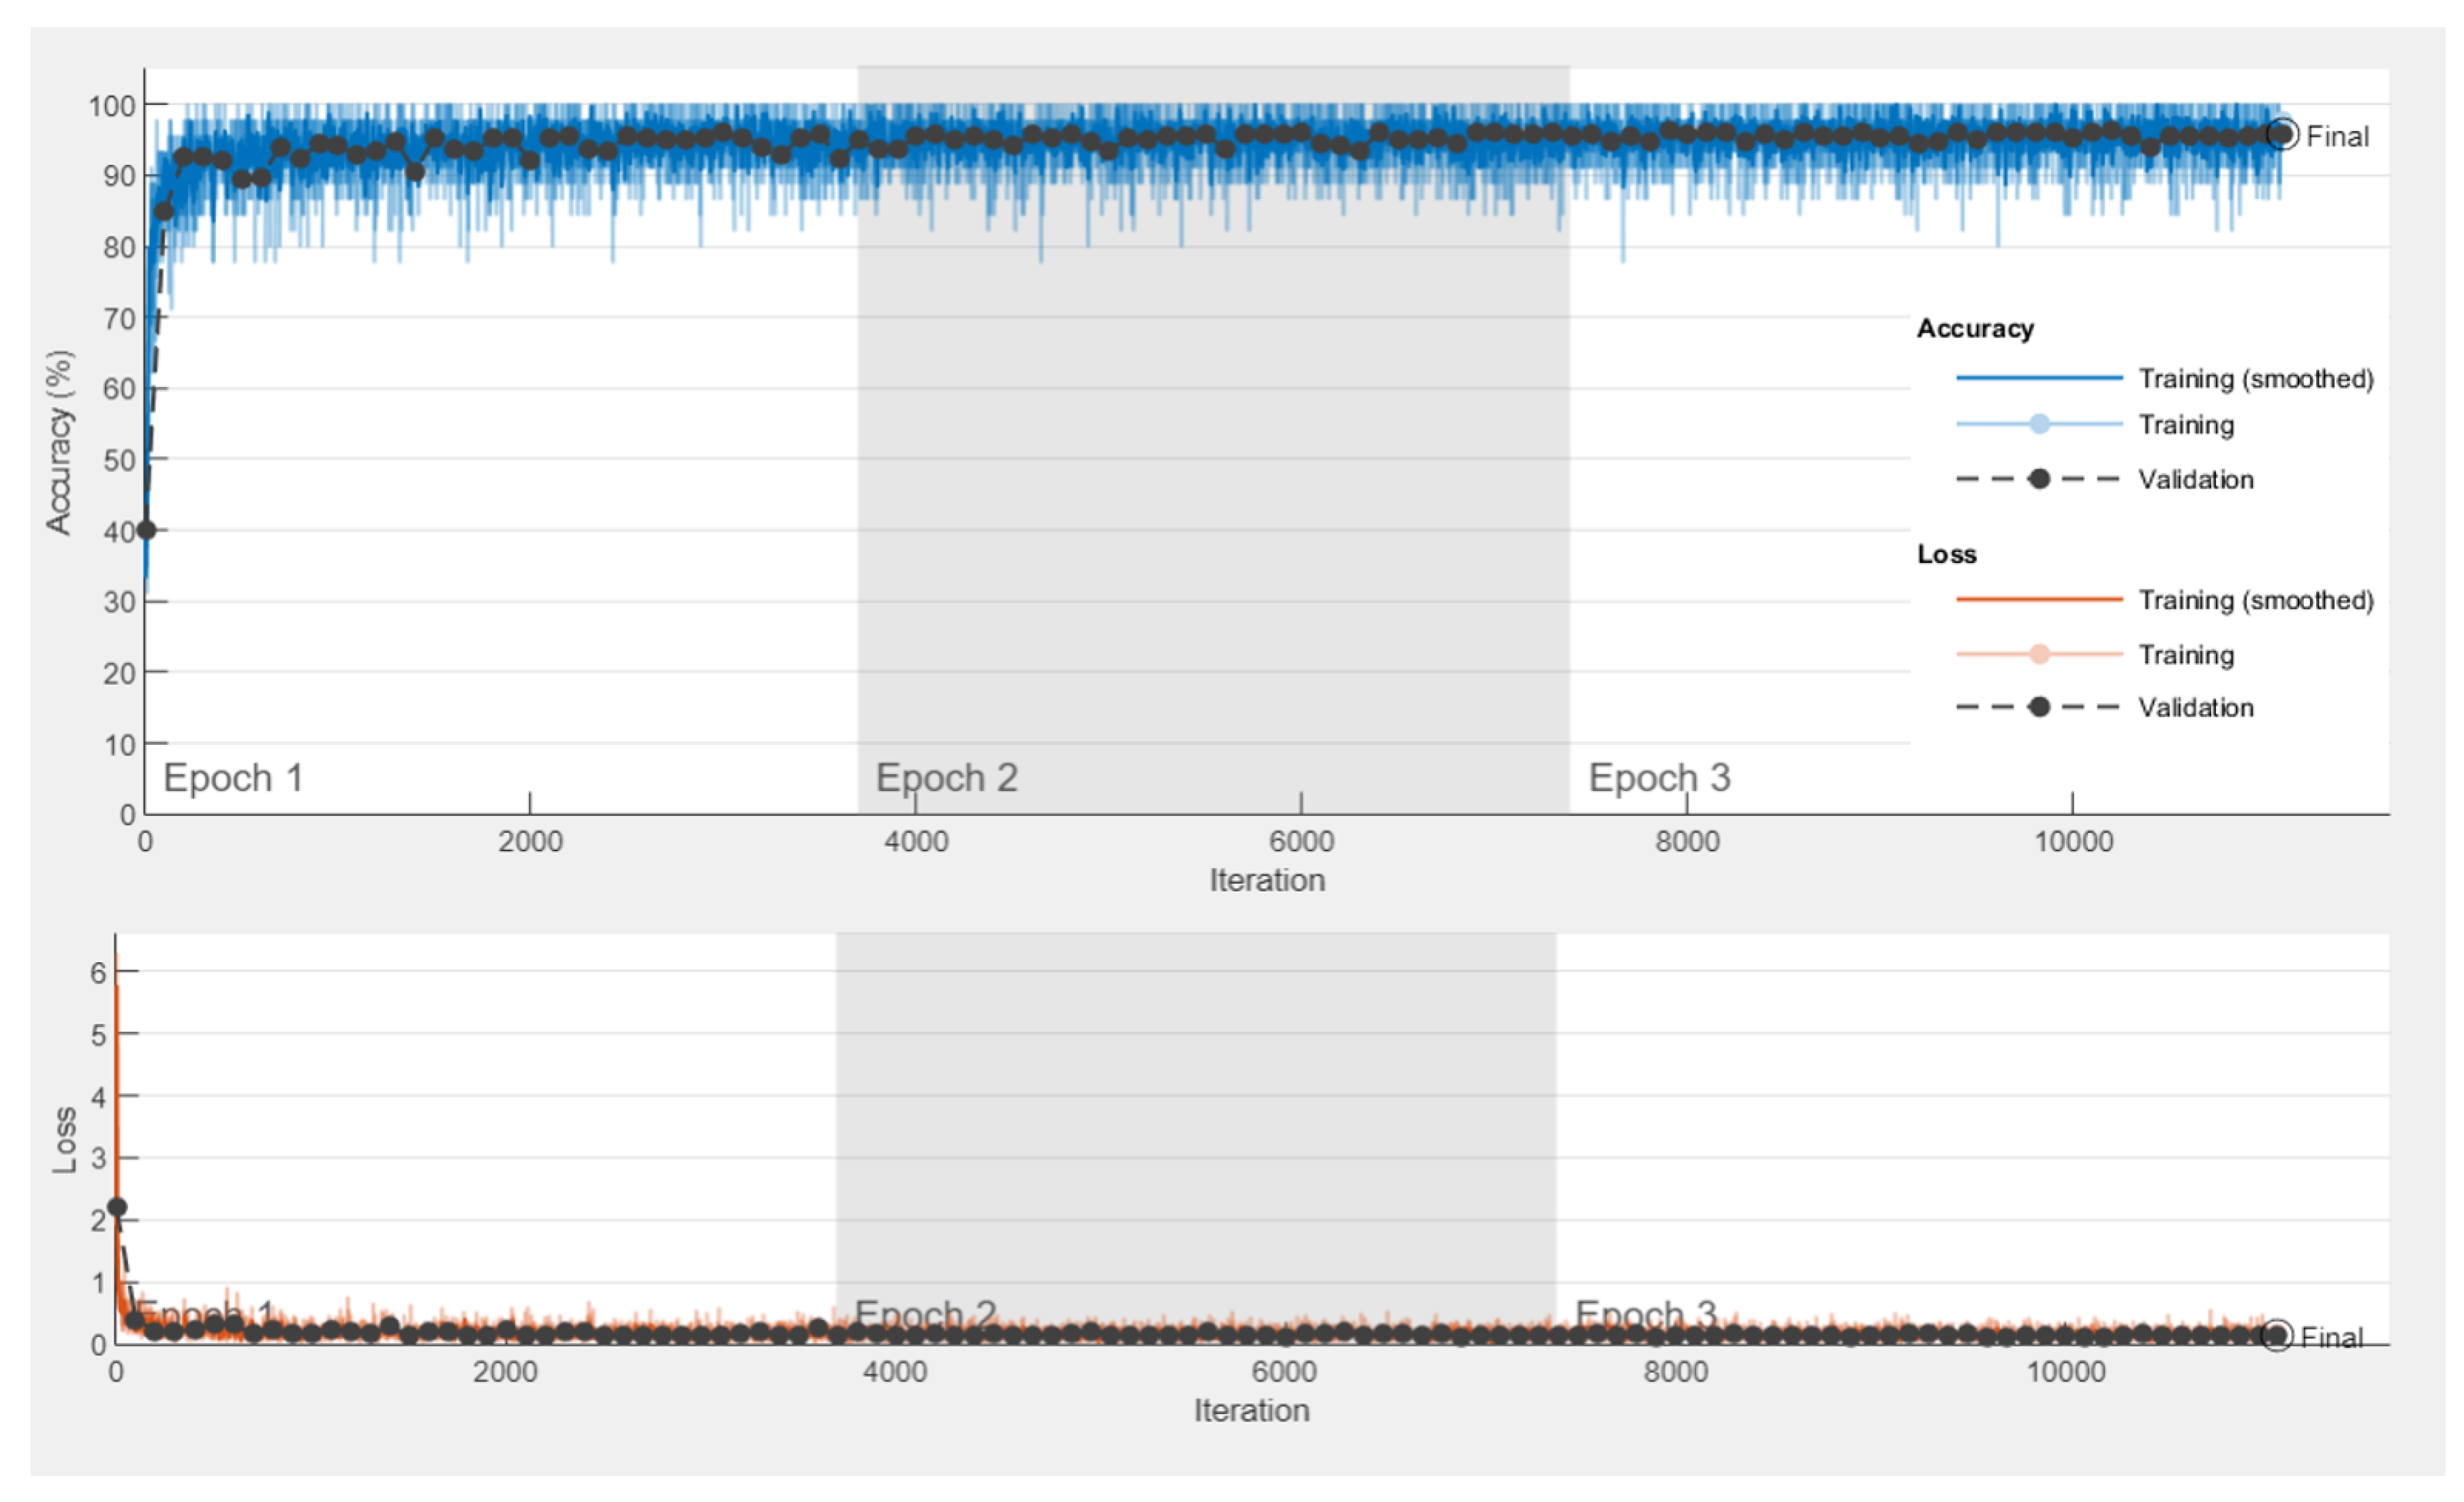The height and width of the screenshot is (1502, 2464).
Task: Click the 100 tick label on accuracy axis
Action: tap(111, 106)
